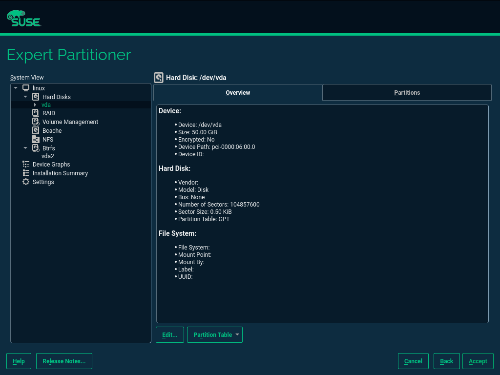Click the Btrfs icon in the tree
This screenshot has height=375, width=500.
pyautogui.click(x=36, y=148)
